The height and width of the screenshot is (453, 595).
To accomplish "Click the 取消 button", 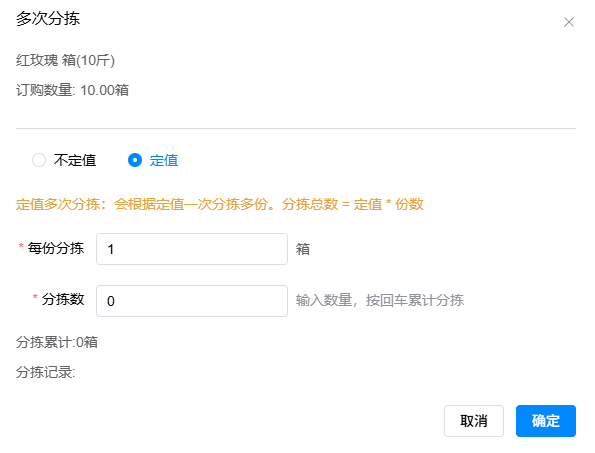I will coord(474,421).
